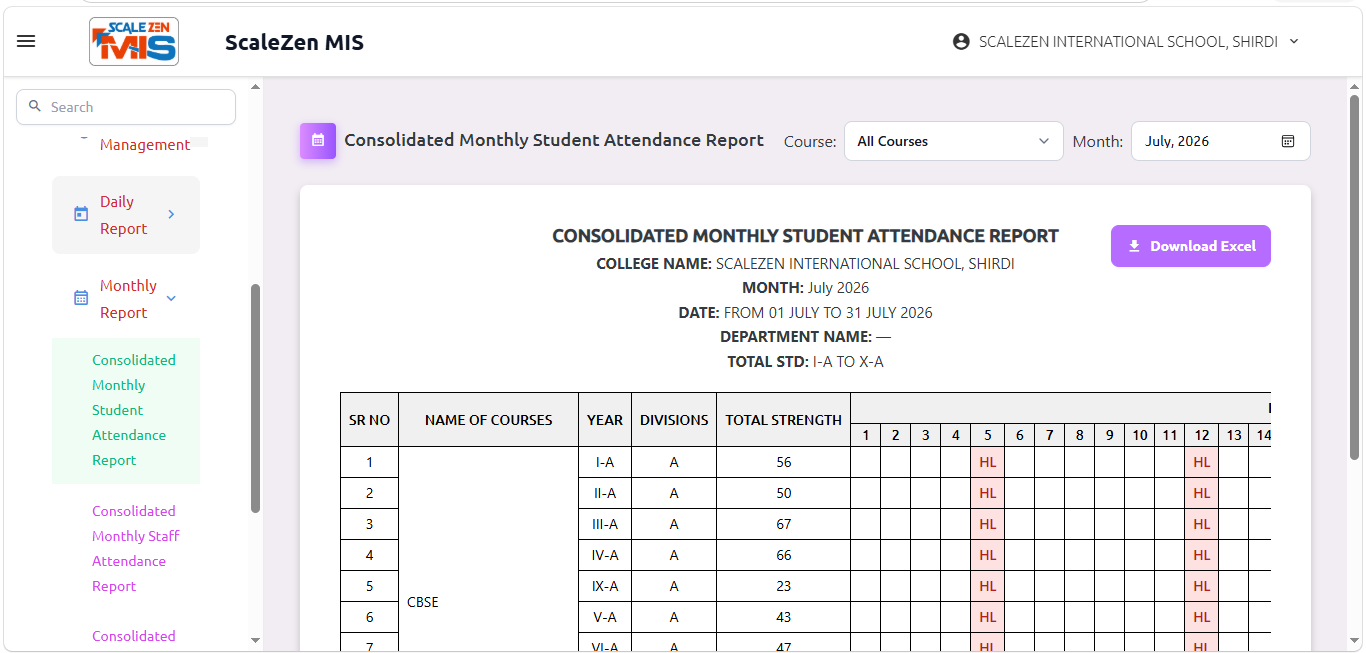Viewport: 1366px width, 653px height.
Task: Click the YEAR column header
Action: click(x=605, y=420)
